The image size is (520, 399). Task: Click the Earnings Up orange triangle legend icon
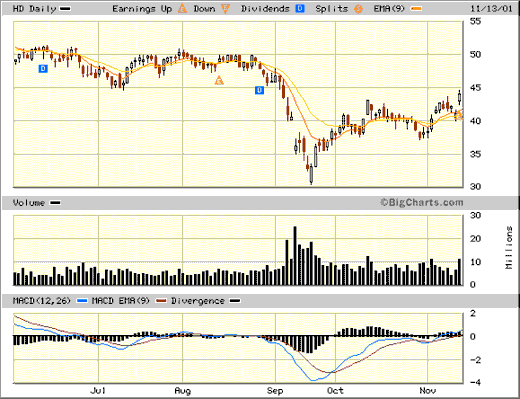click(x=182, y=8)
